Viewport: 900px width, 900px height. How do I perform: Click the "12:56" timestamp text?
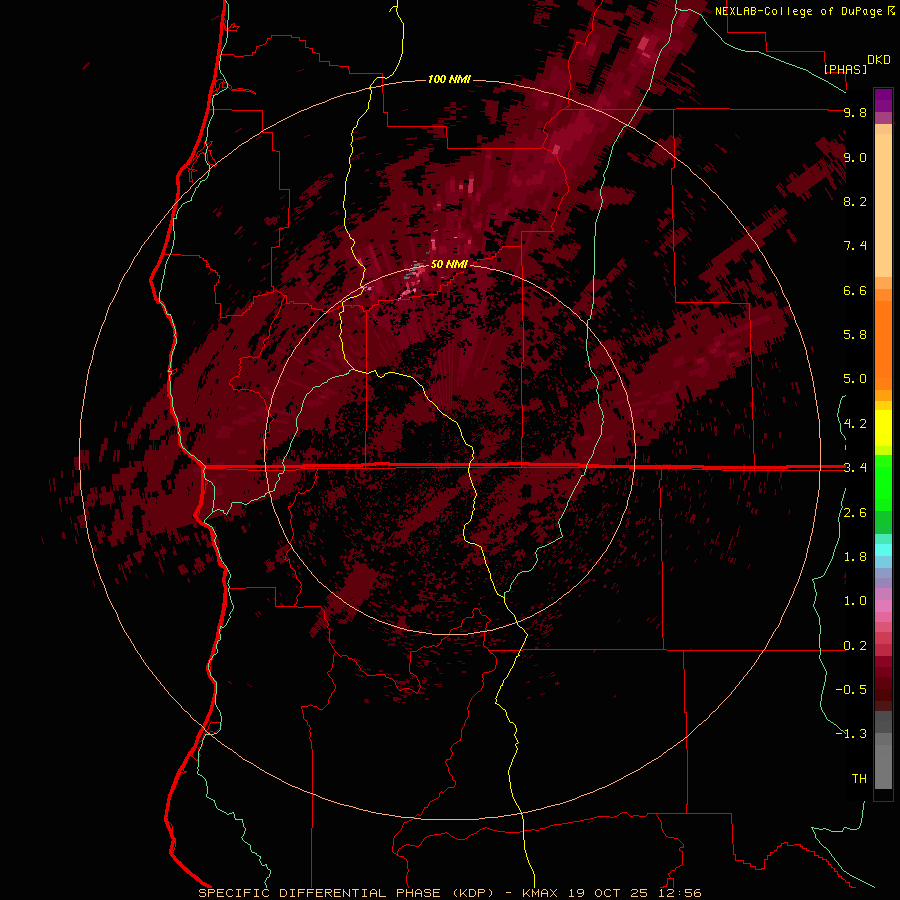[x=681, y=893]
